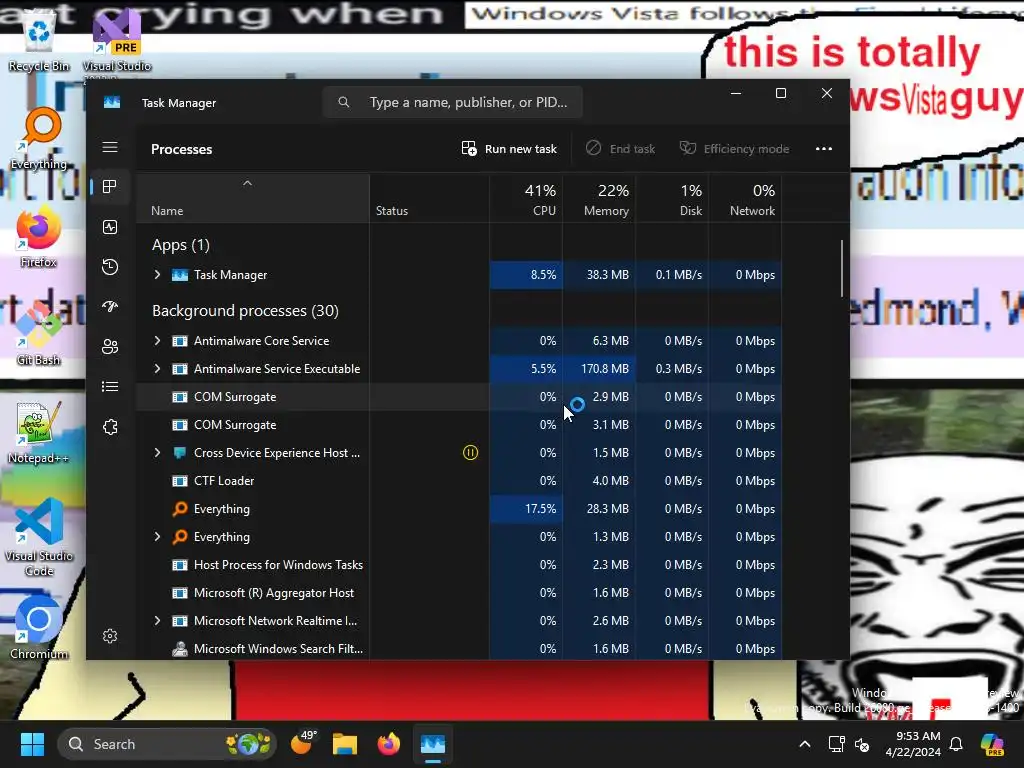Open App history sidebar icon
The height and width of the screenshot is (768, 1024).
110,266
